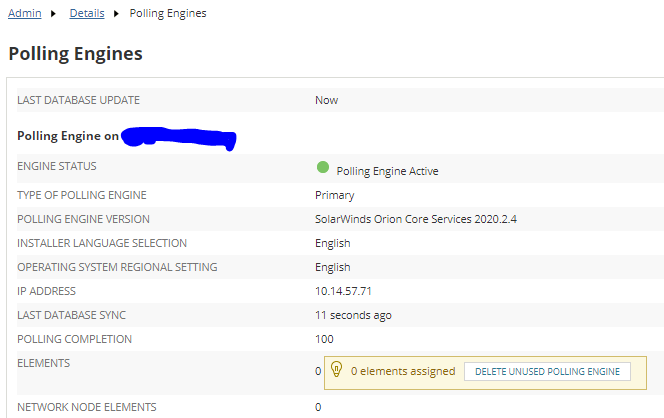Click the Operating System Regional Setting label
The height and width of the screenshot is (418, 664).
click(x=117, y=267)
